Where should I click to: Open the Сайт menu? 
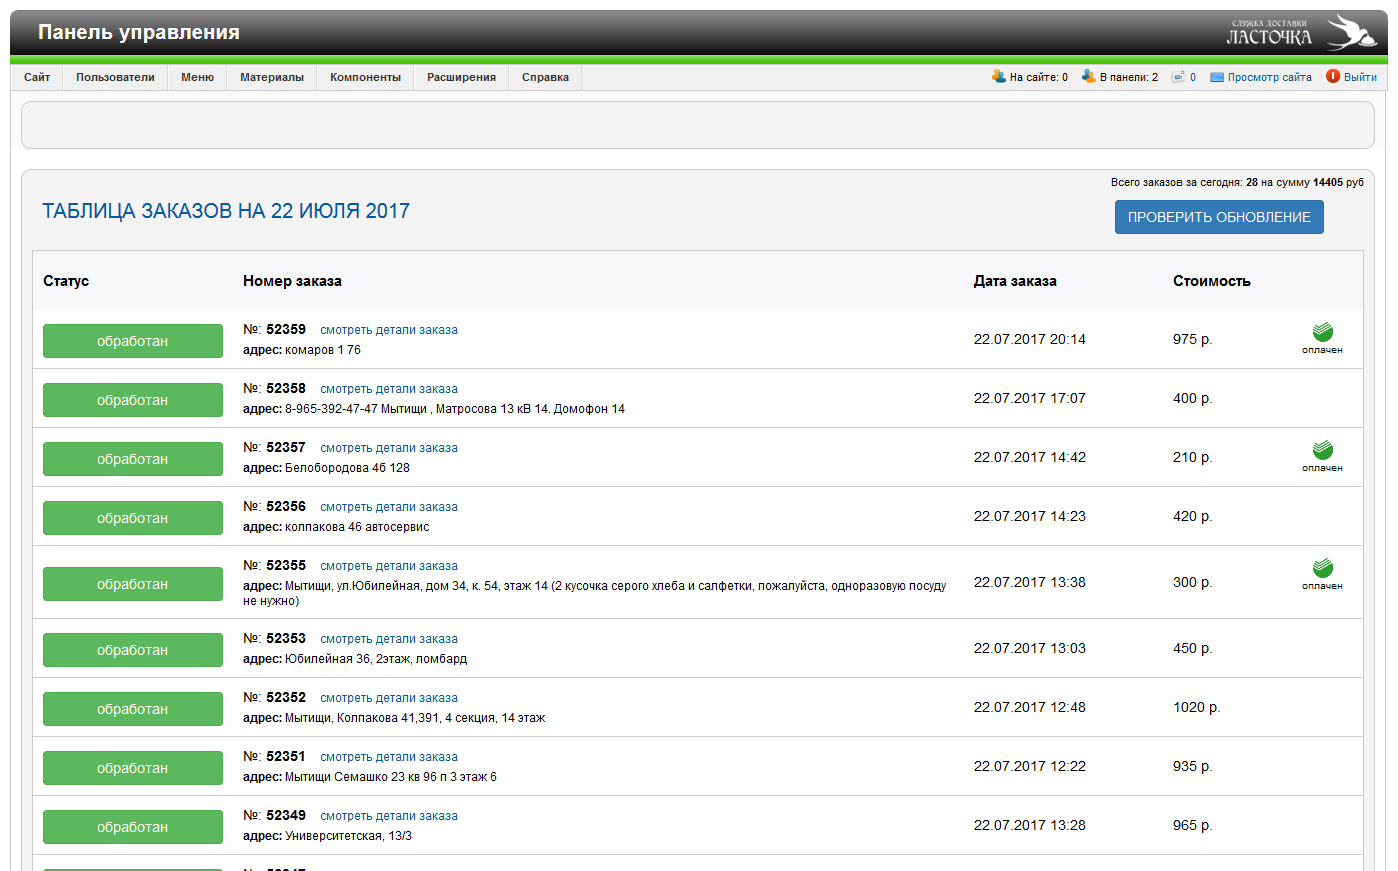click(x=37, y=77)
